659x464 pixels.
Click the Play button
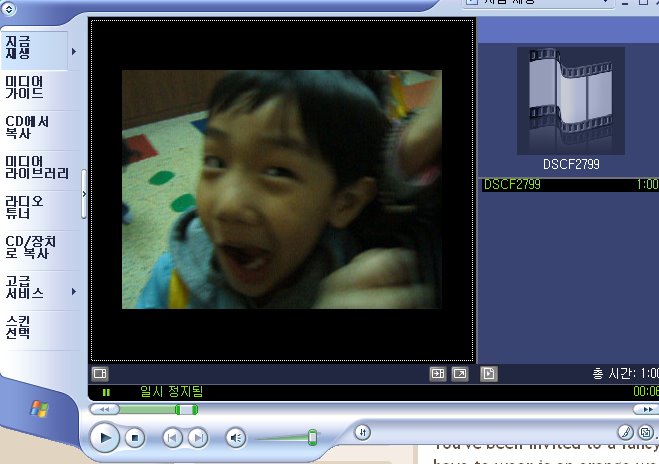coord(103,437)
